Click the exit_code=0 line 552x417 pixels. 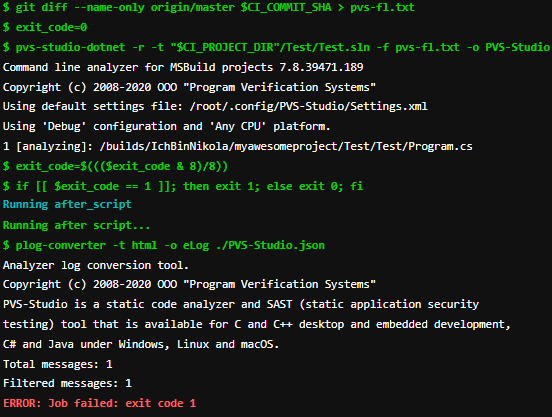click(x=45, y=27)
